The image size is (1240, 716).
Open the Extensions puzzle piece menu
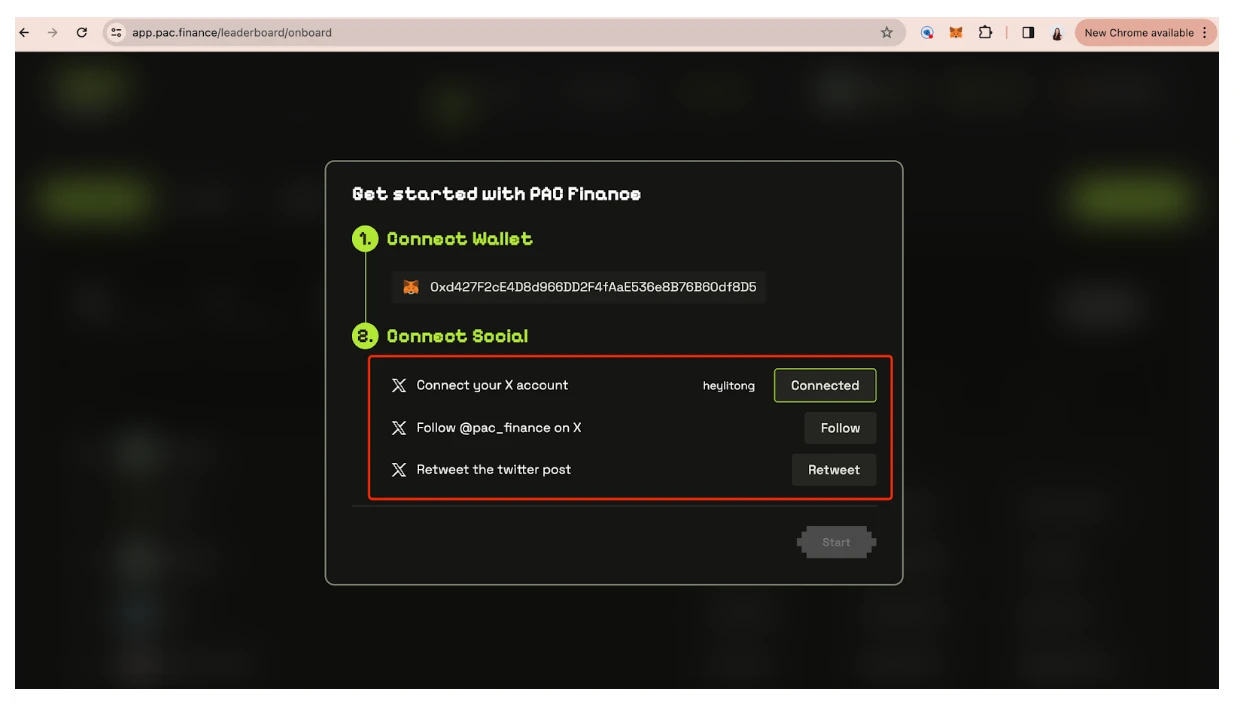[x=985, y=33]
